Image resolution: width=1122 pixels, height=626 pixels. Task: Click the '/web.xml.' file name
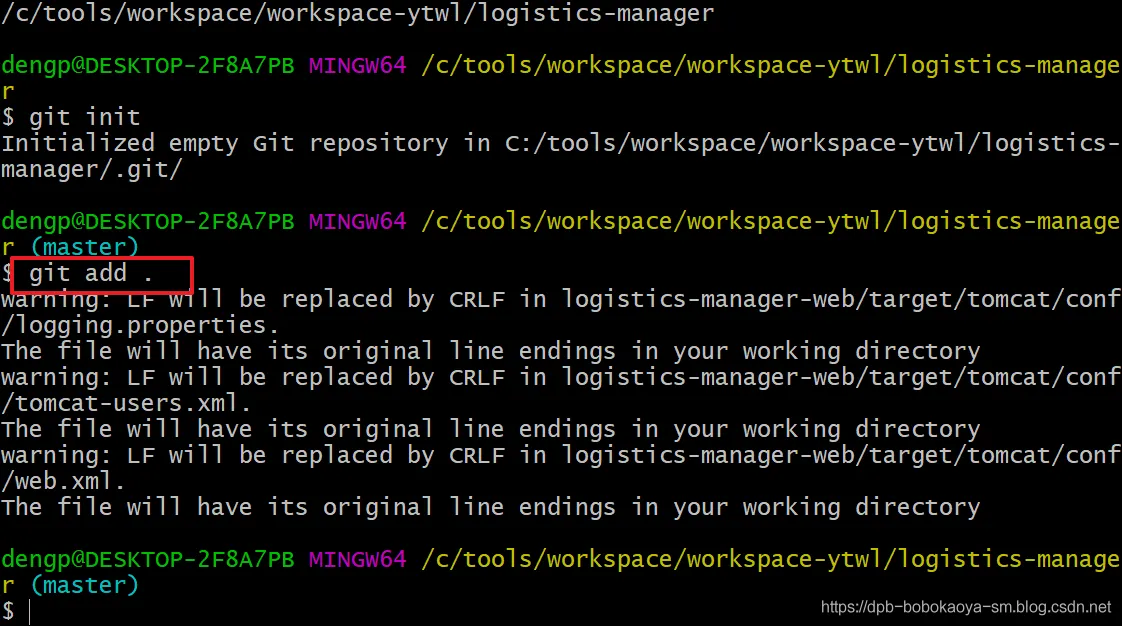coord(63,481)
